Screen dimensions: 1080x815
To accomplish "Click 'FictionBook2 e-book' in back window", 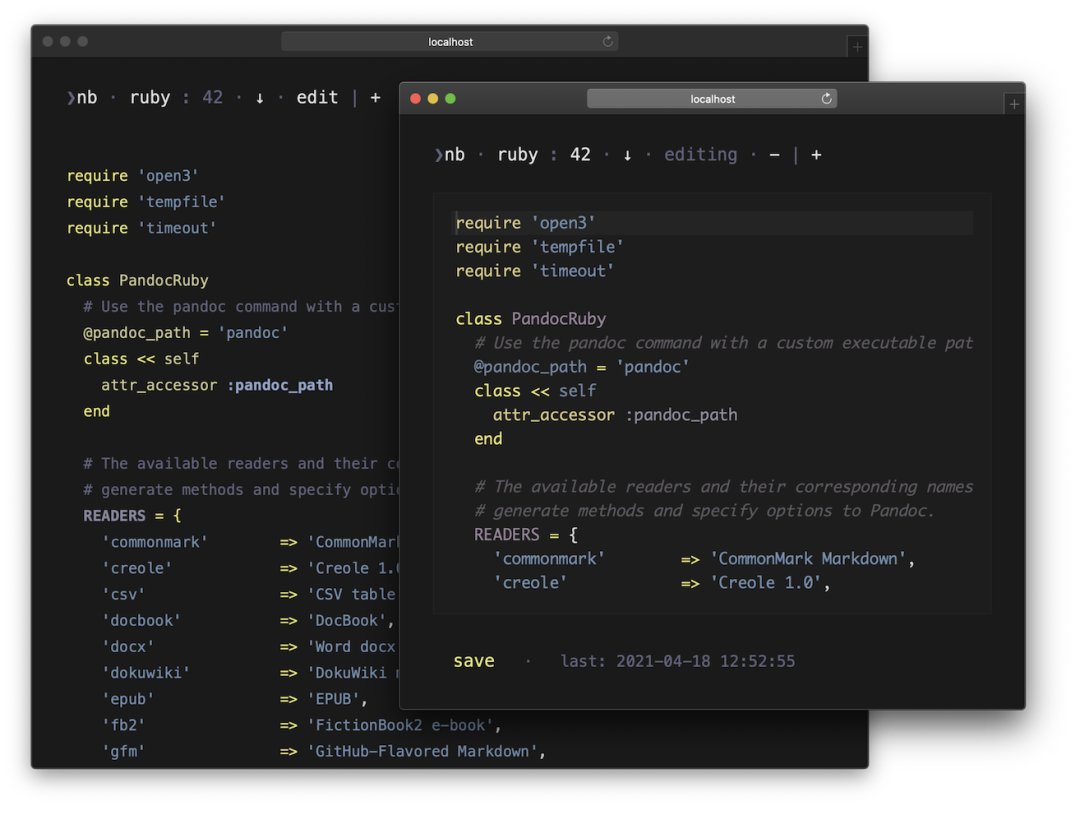I will coord(400,725).
